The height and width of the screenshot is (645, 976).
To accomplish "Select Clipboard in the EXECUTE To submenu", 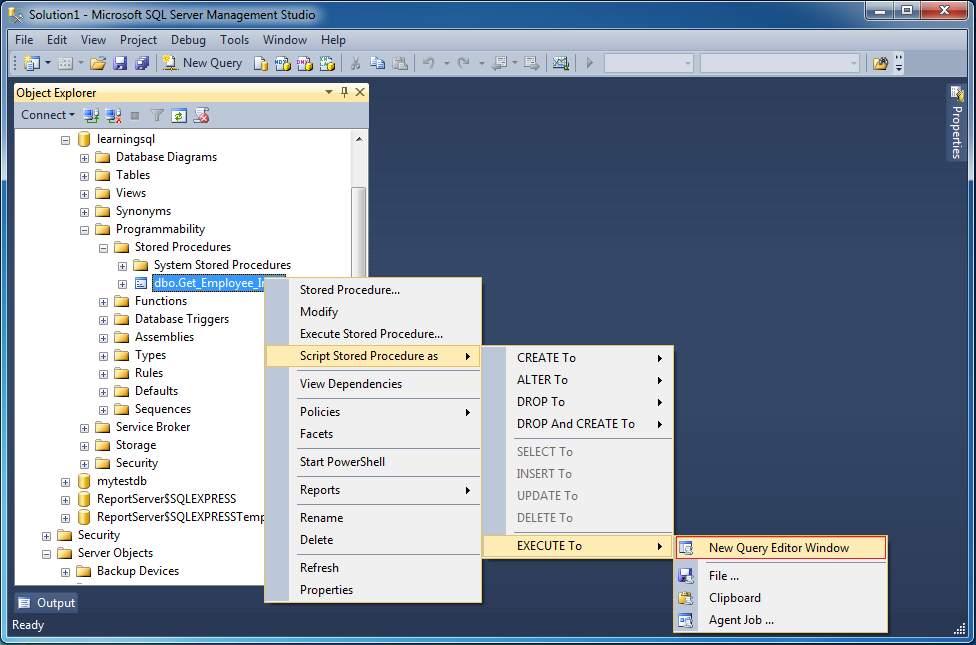I will point(781,598).
